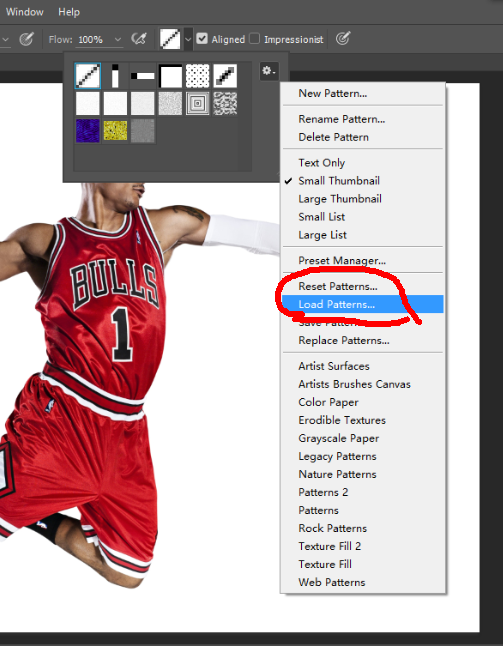Select the dotted pattern thumbnail
Screen dimensions: 503x646
point(198,76)
